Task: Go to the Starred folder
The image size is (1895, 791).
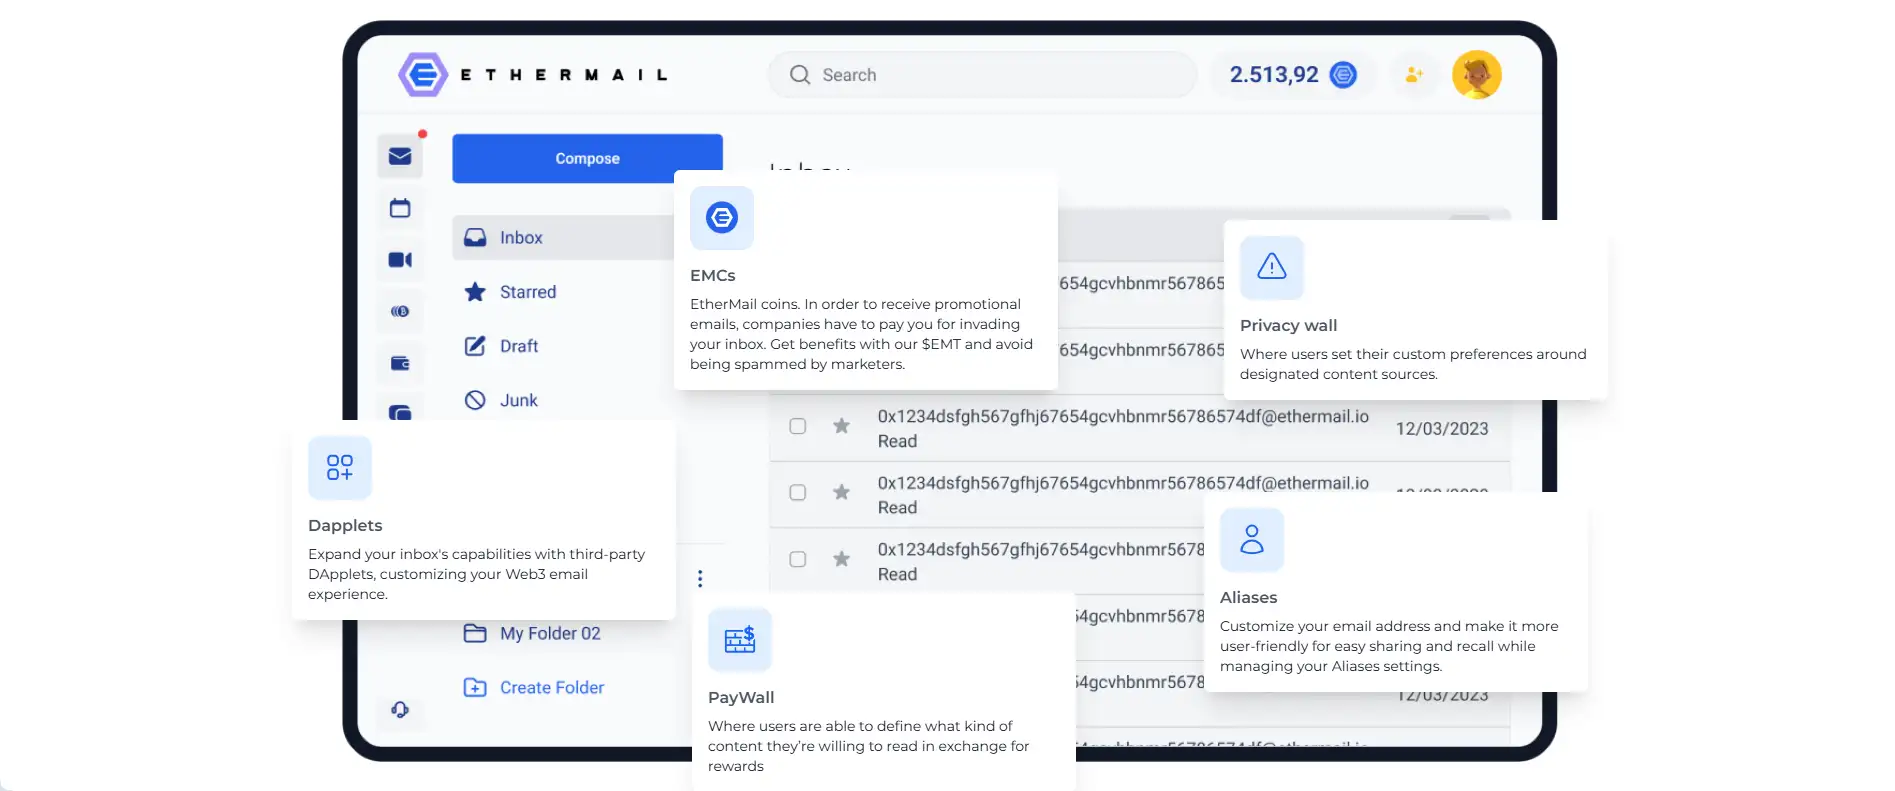Action: tap(527, 292)
